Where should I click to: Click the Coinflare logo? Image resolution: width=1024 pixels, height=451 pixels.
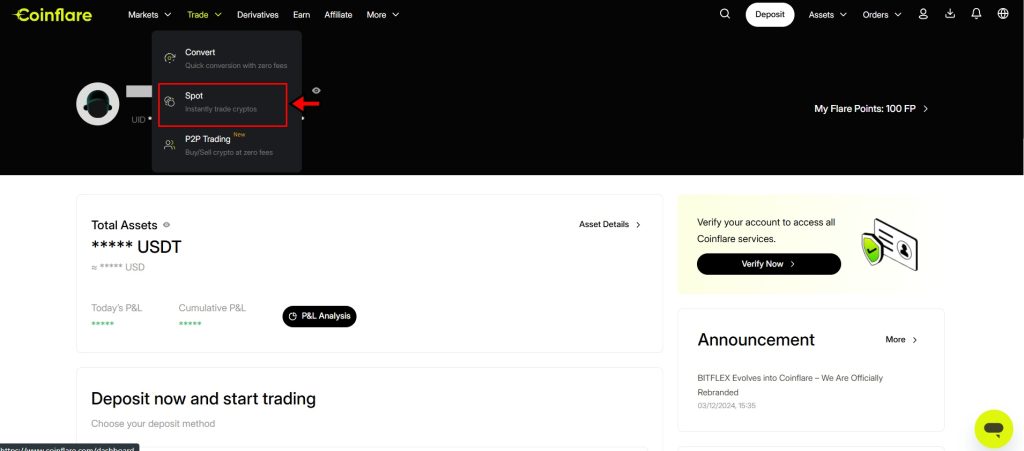(x=52, y=14)
